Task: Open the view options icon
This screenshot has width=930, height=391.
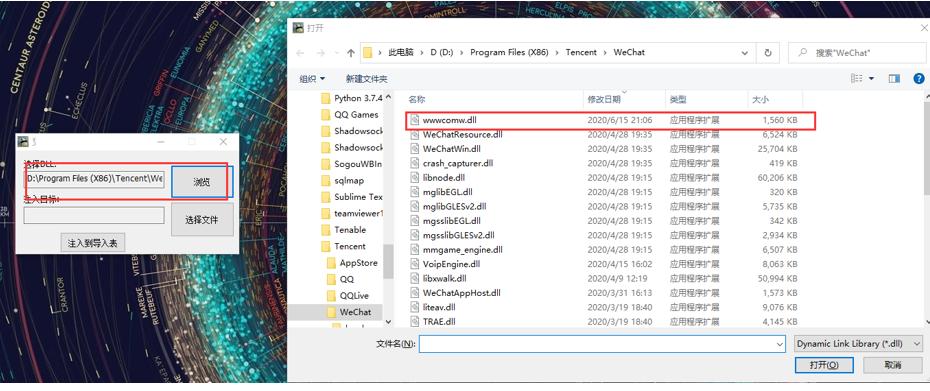Action: pyautogui.click(x=856, y=78)
